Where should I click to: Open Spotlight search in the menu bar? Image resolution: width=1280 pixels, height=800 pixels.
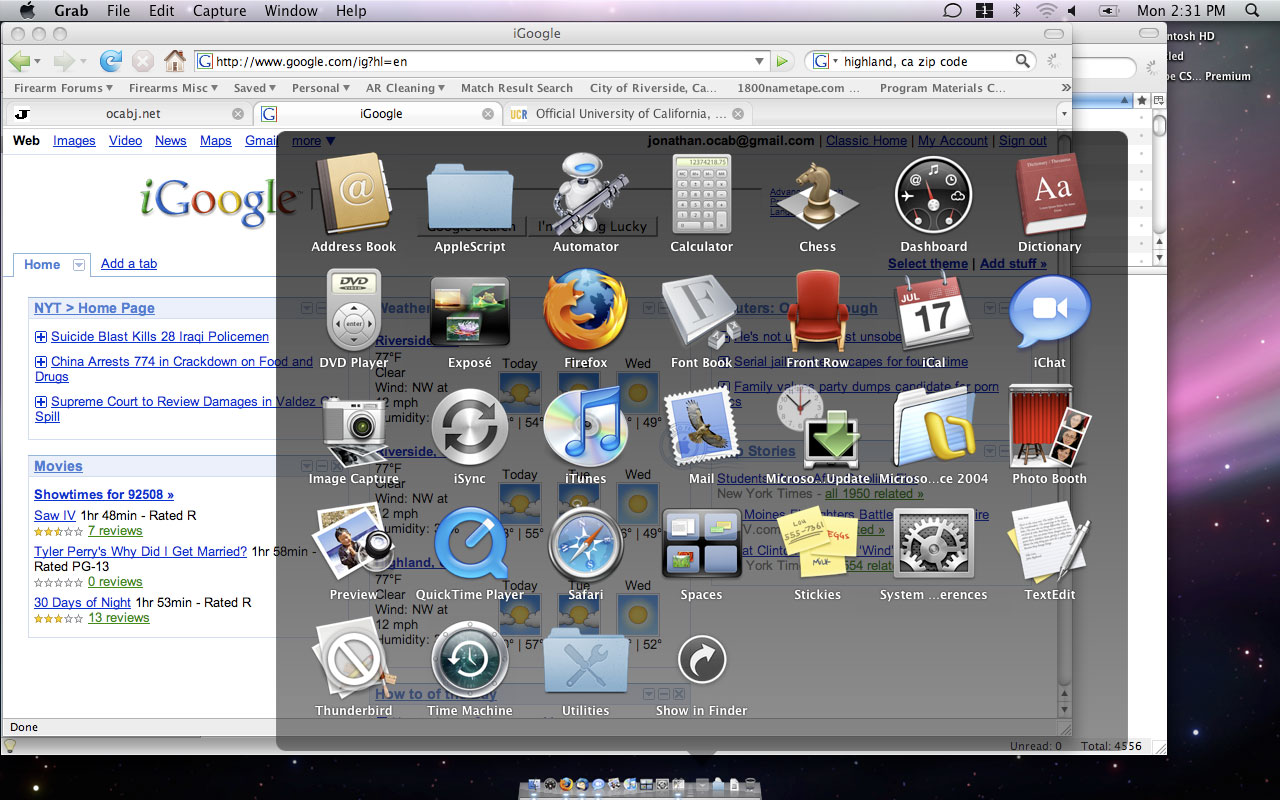1252,11
